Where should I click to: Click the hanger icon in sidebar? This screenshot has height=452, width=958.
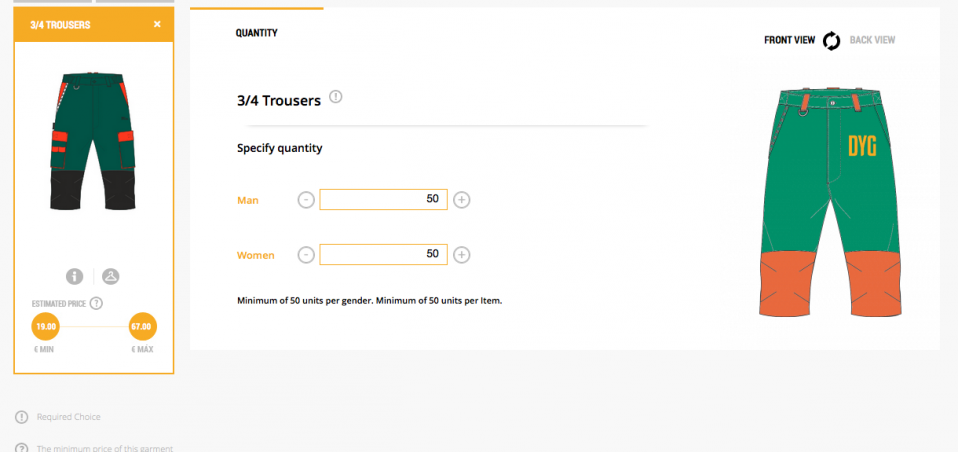point(110,277)
